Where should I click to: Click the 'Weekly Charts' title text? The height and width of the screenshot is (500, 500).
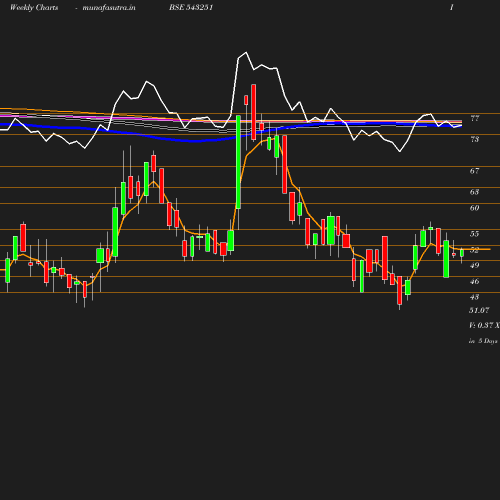tap(34, 7)
